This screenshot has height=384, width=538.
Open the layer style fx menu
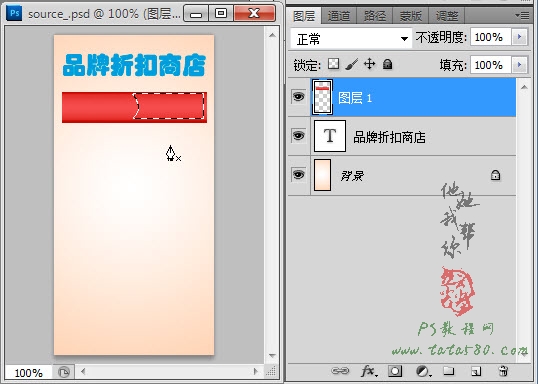pos(369,371)
